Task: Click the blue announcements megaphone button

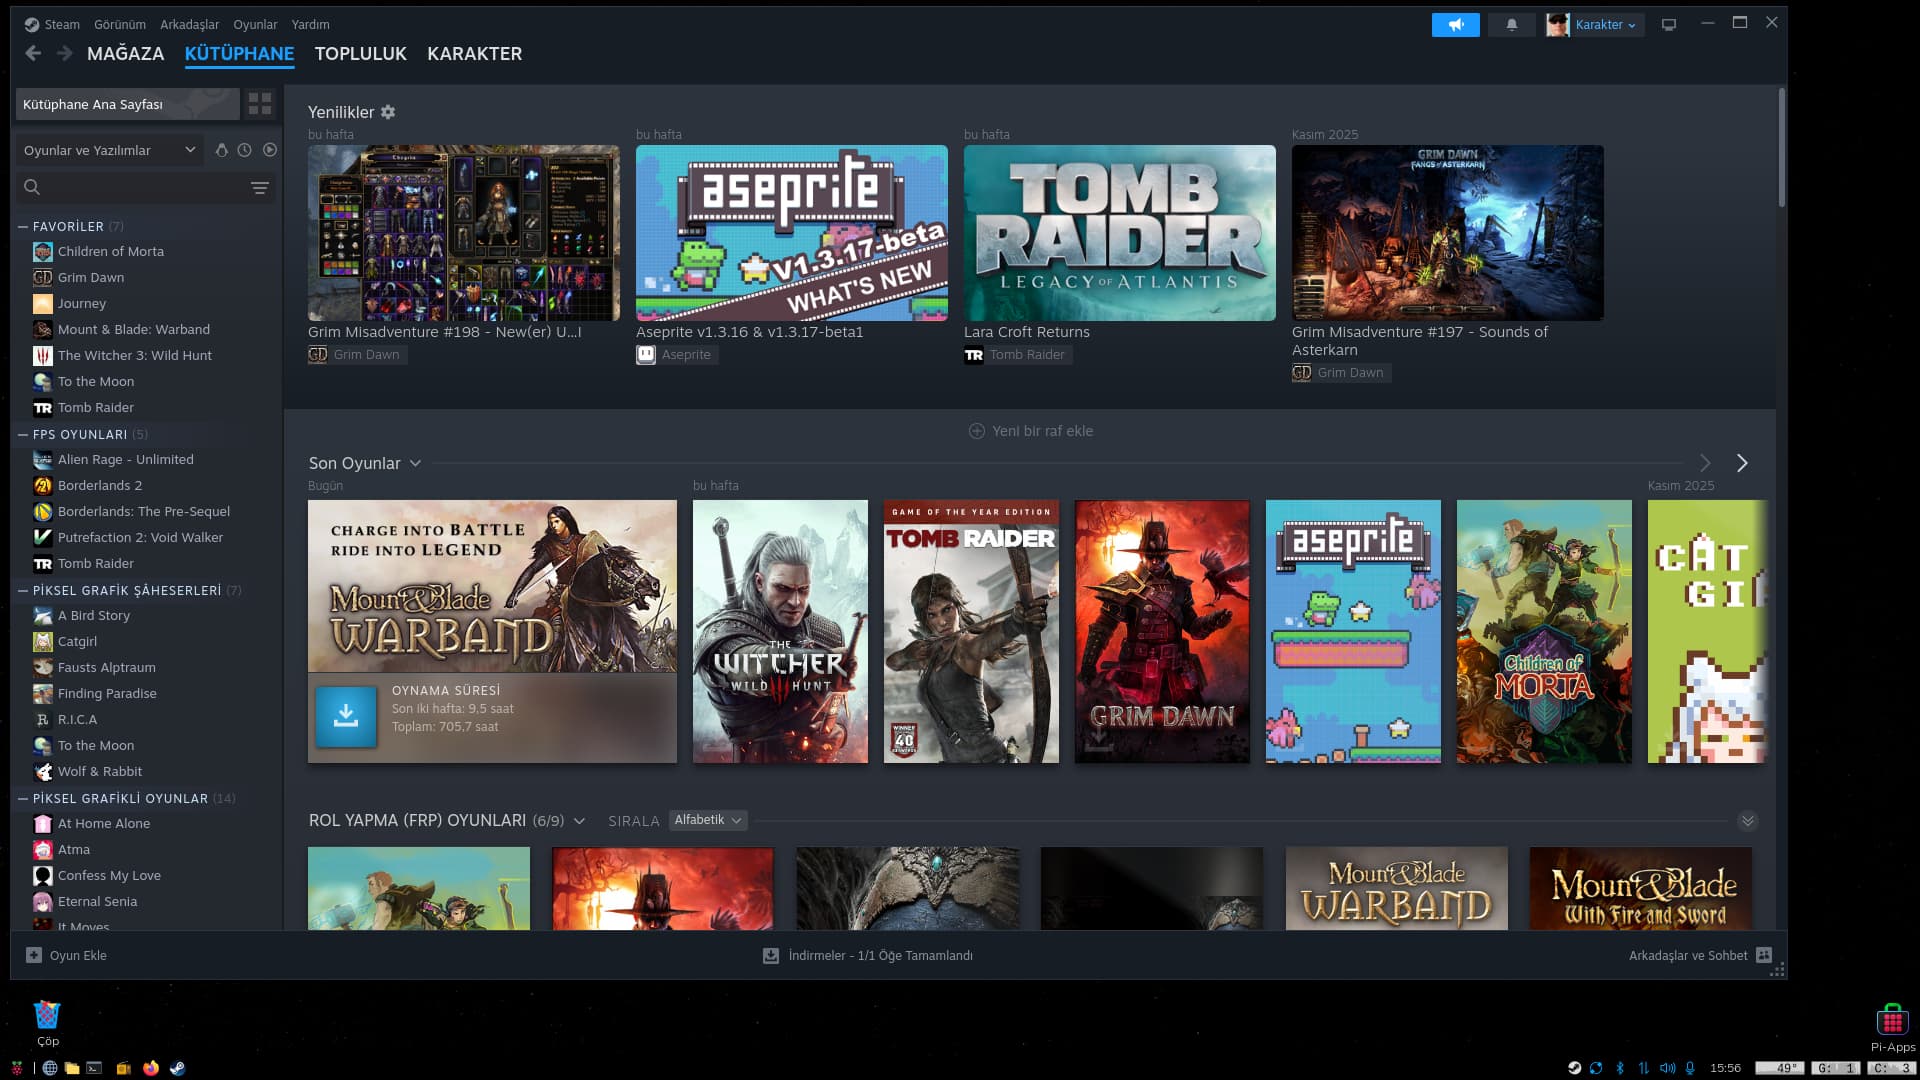Action: 1455,25
